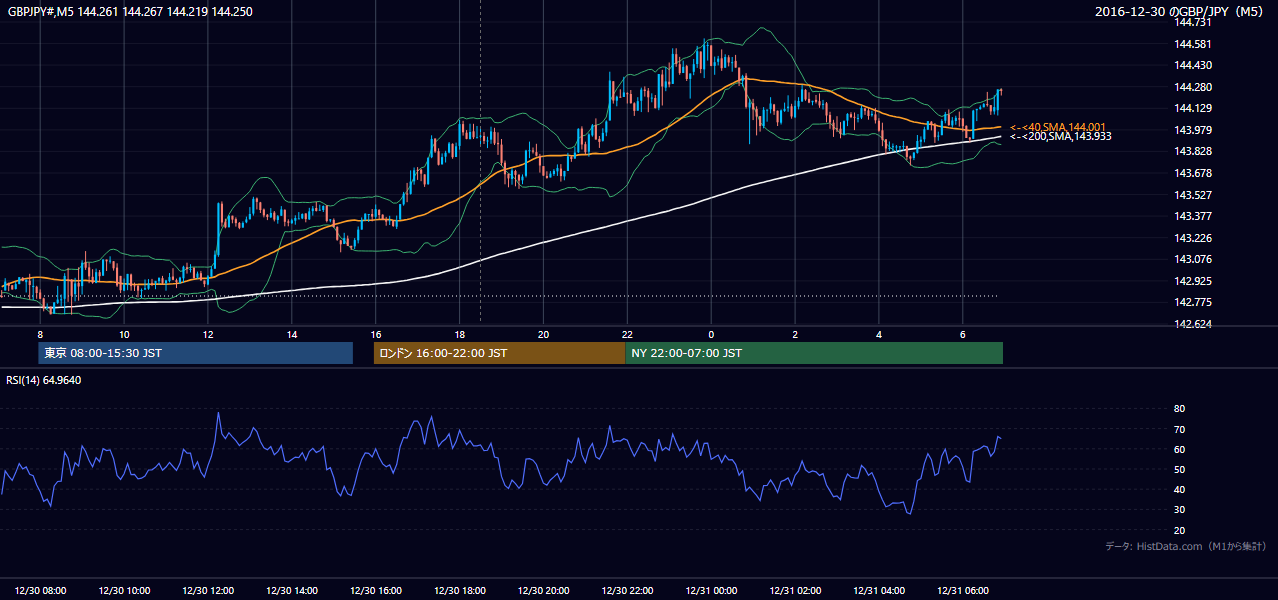Click the 12/30 14:00 time axis label

pos(293,591)
